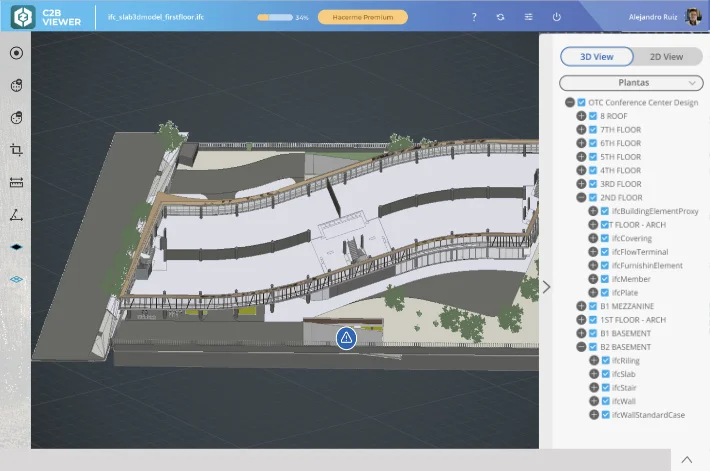
Task: Click the C2B Viewer logo
Action: (46, 17)
